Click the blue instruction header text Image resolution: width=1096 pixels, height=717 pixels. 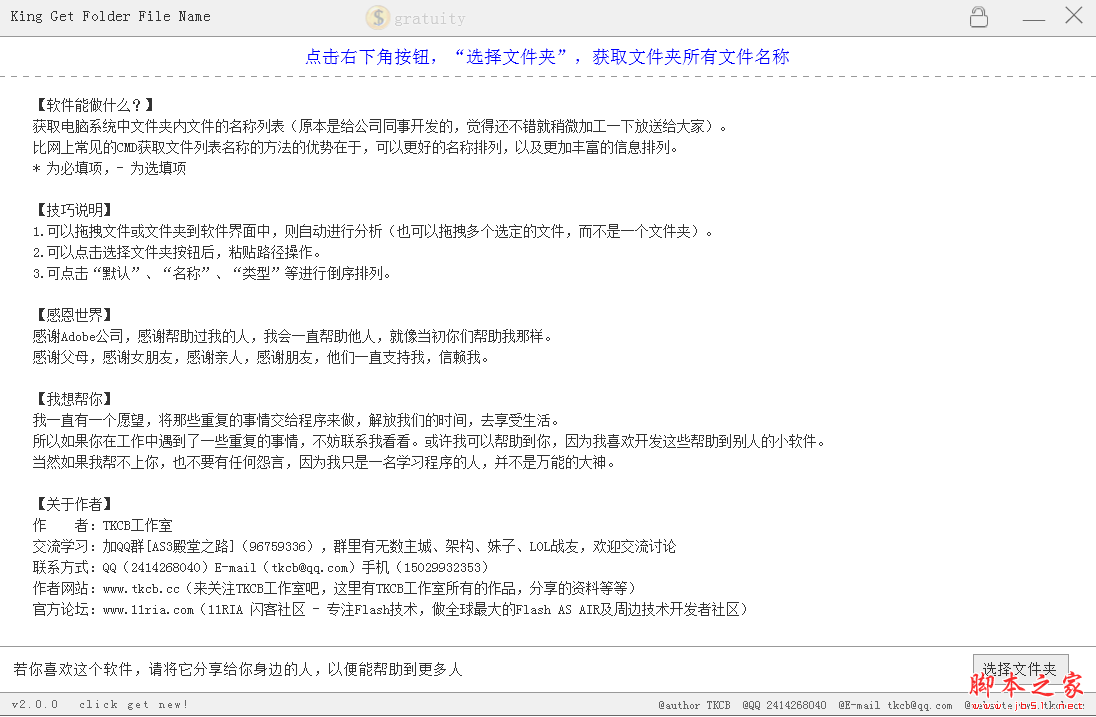pos(547,57)
